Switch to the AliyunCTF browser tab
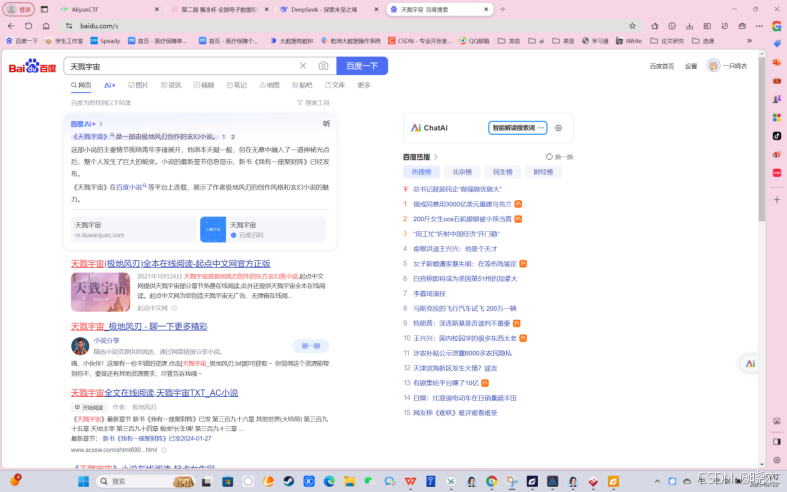Screen dimensions: 787x492 coord(108,9)
